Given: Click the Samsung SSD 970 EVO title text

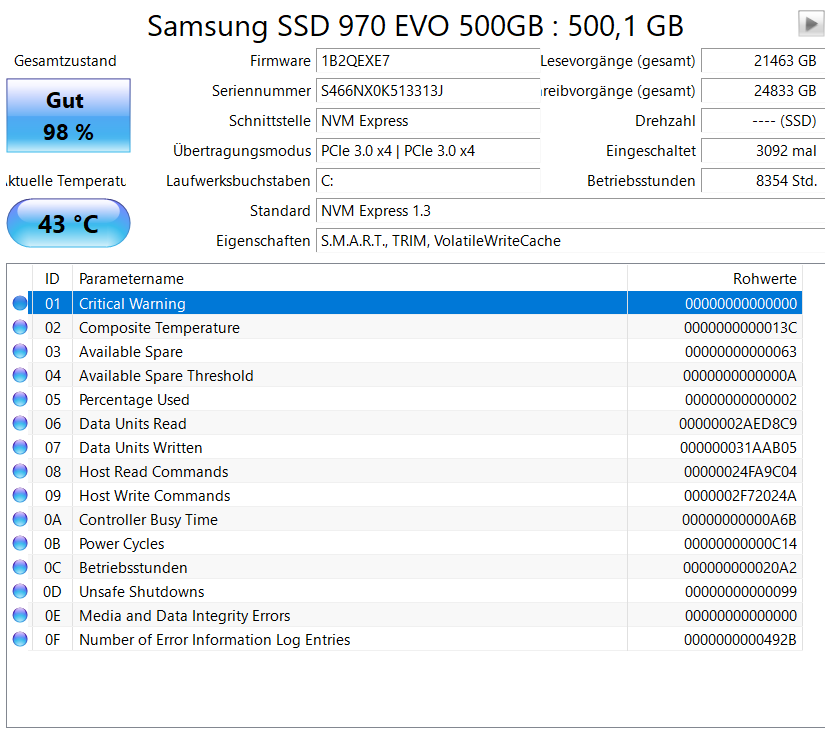Looking at the screenshot, I should tap(415, 26).
